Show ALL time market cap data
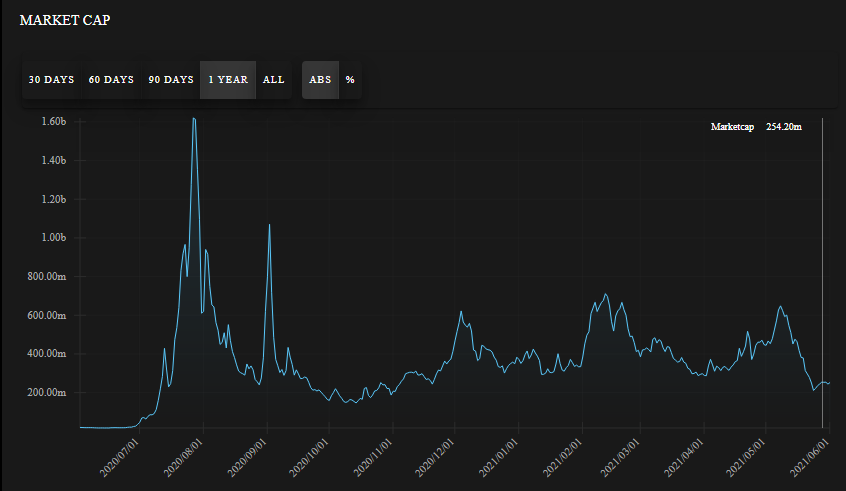 274,80
